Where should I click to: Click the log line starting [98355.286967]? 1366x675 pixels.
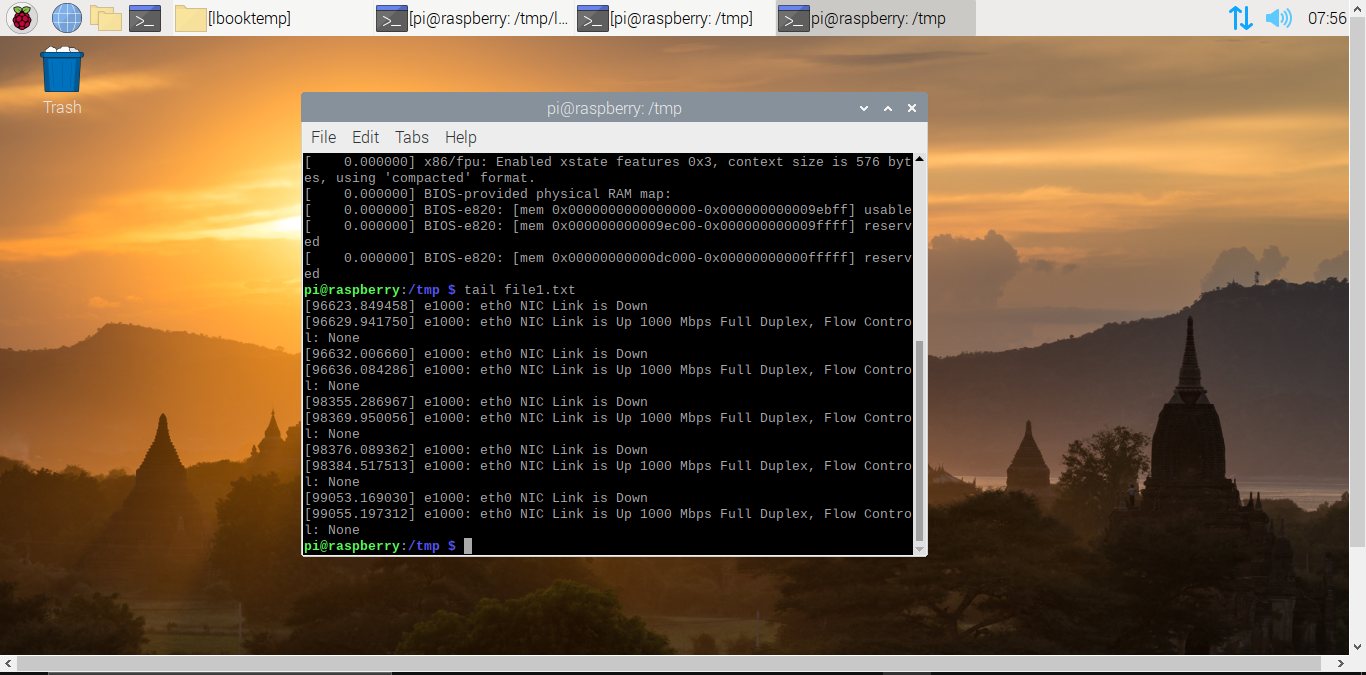[476, 402]
